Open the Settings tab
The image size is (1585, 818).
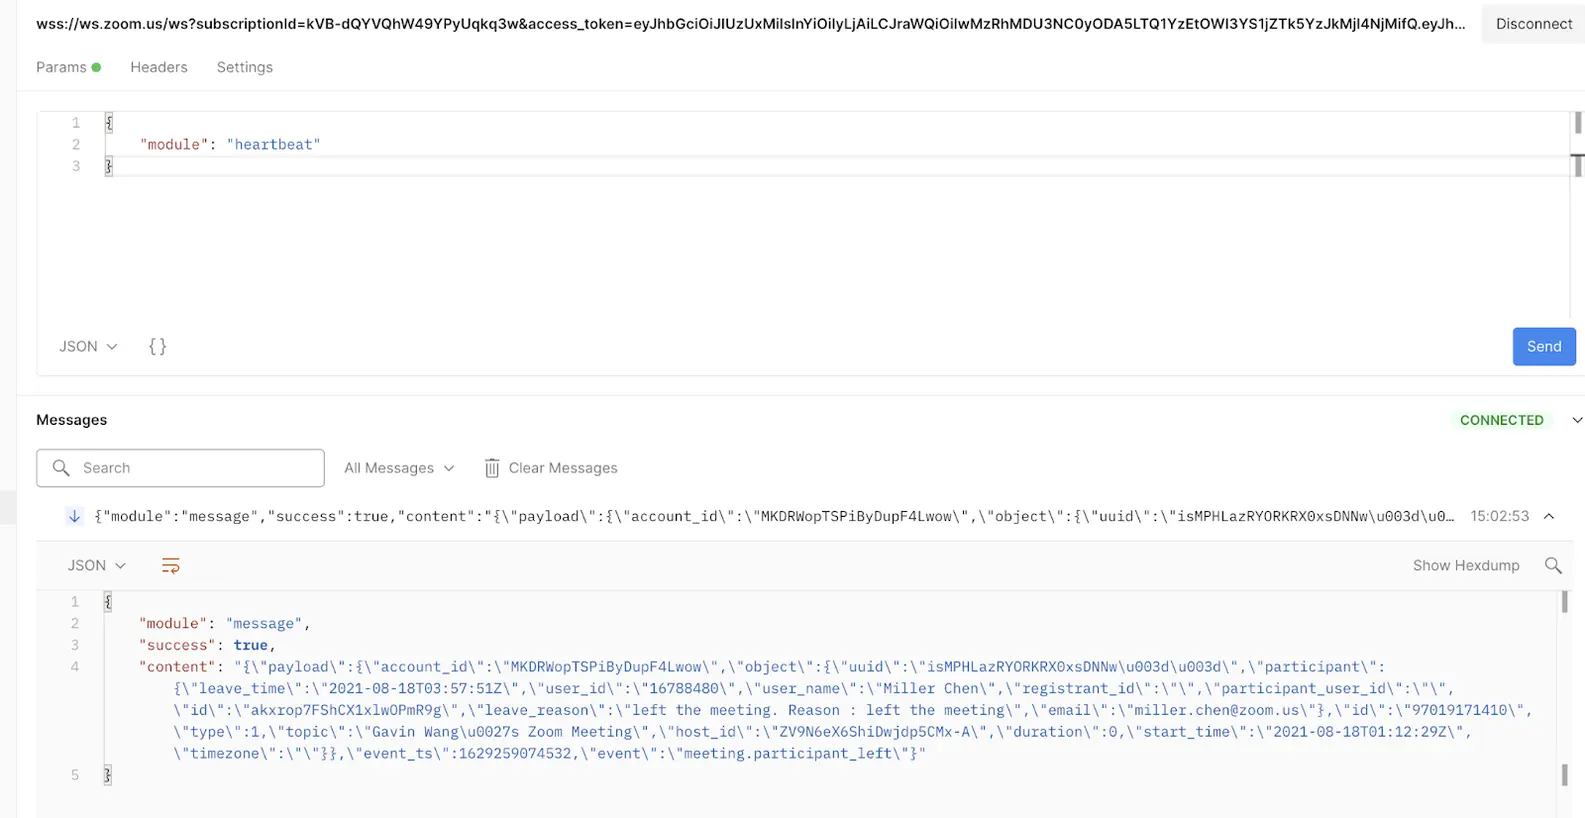coord(245,67)
